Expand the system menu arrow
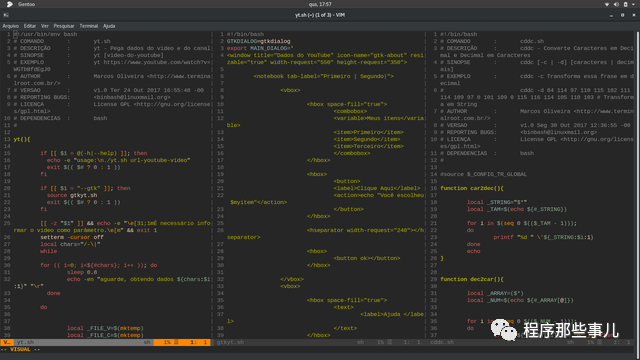 click(x=633, y=4)
